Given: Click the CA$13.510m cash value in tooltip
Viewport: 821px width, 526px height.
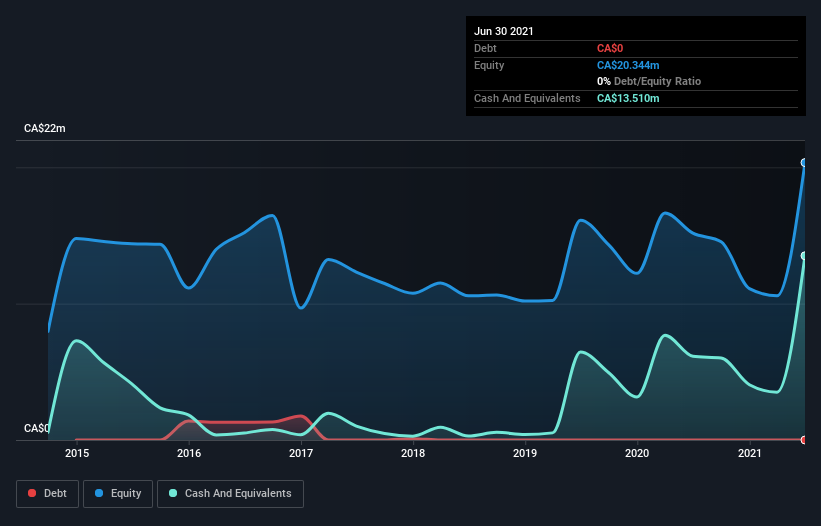Looking at the screenshot, I should [628, 98].
